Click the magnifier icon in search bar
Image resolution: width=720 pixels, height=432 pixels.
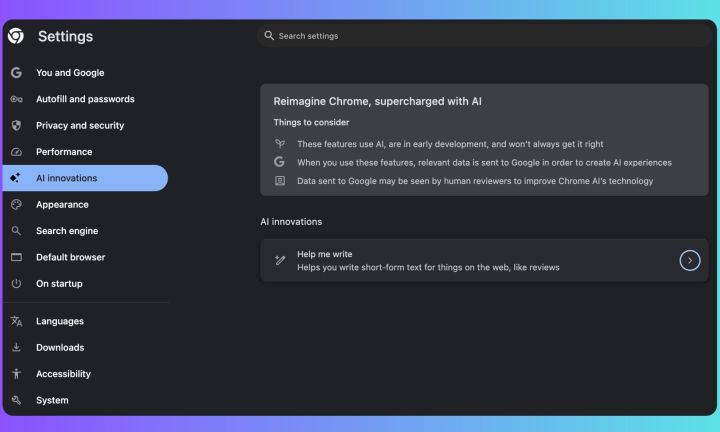coord(269,36)
